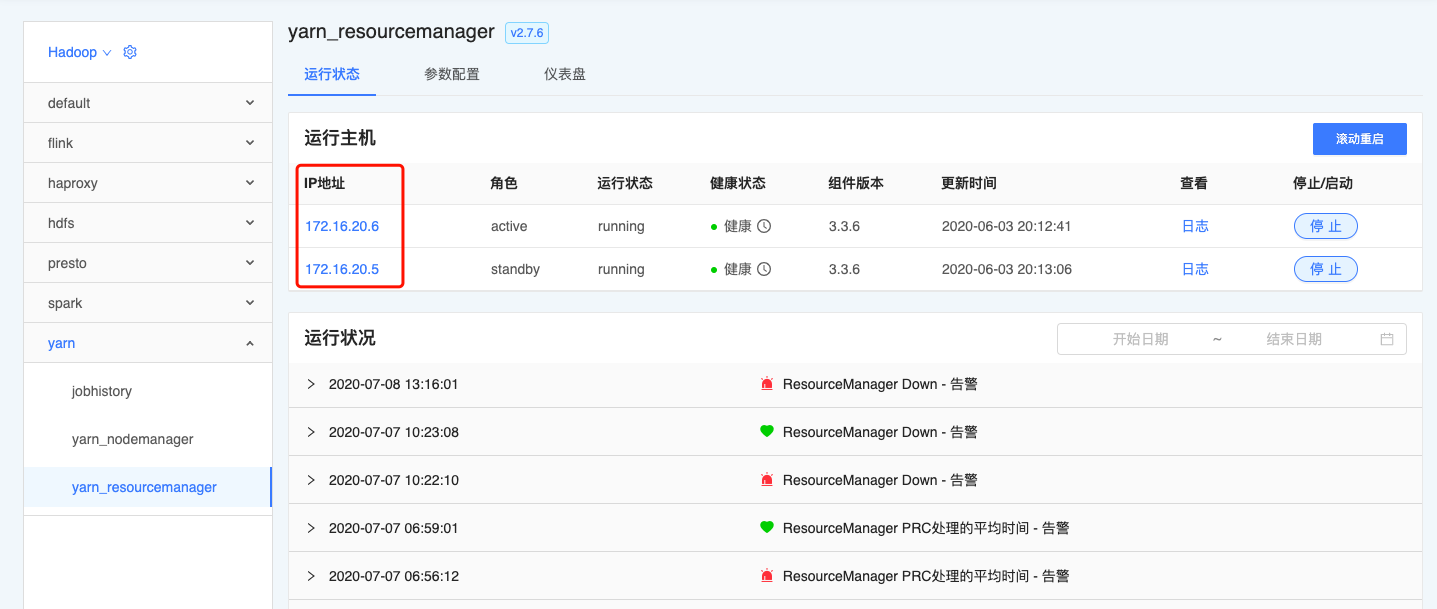Click green heart icon for 2020-07-07 06:59:01 entry
Image resolution: width=1437 pixels, height=609 pixels.
pyautogui.click(x=767, y=528)
